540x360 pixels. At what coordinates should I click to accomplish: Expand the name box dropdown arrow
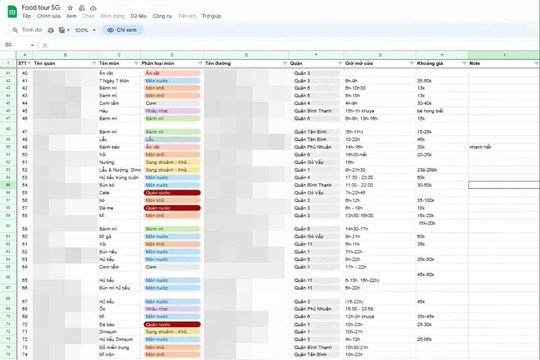point(32,45)
